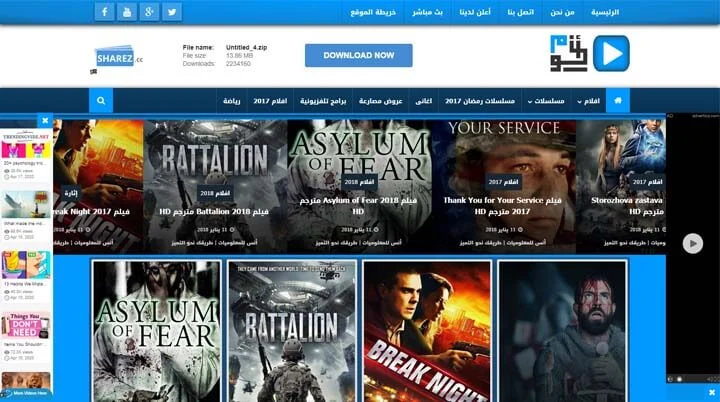
Task: Open افلام 2017 menu item
Action: coord(270,101)
